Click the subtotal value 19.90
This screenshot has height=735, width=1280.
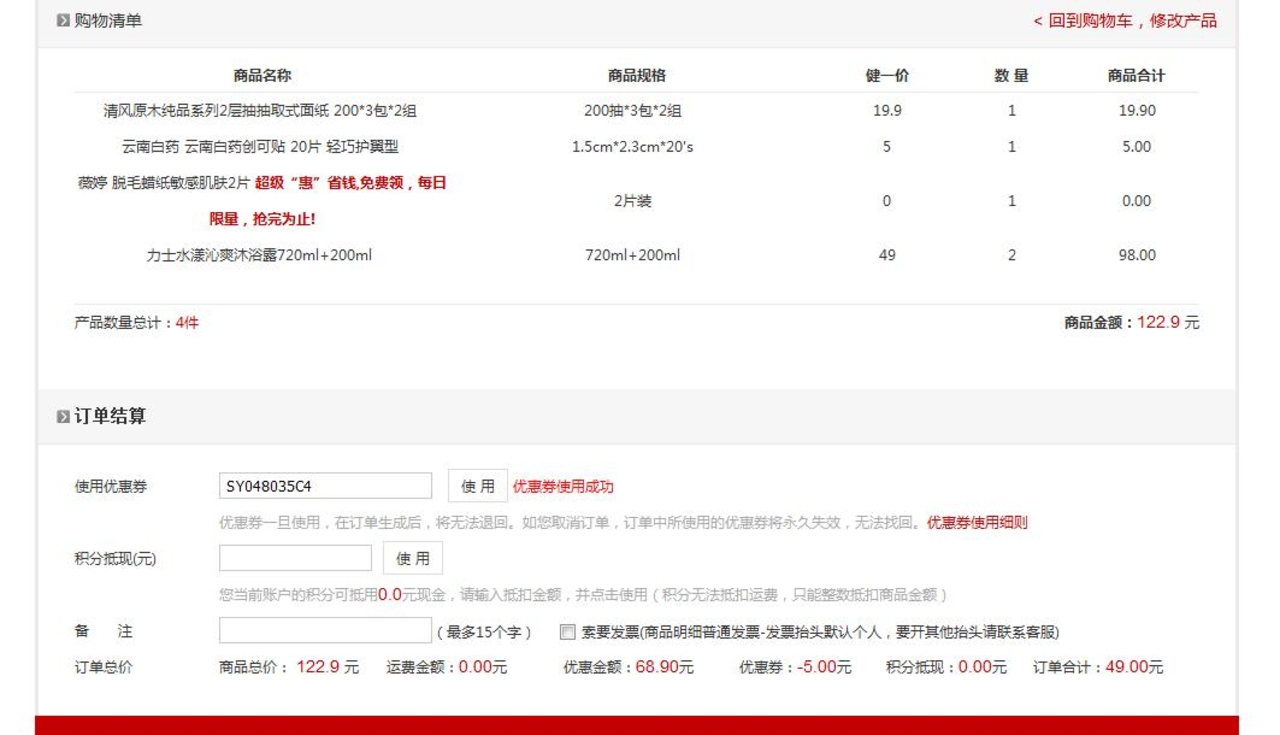coord(1137,111)
